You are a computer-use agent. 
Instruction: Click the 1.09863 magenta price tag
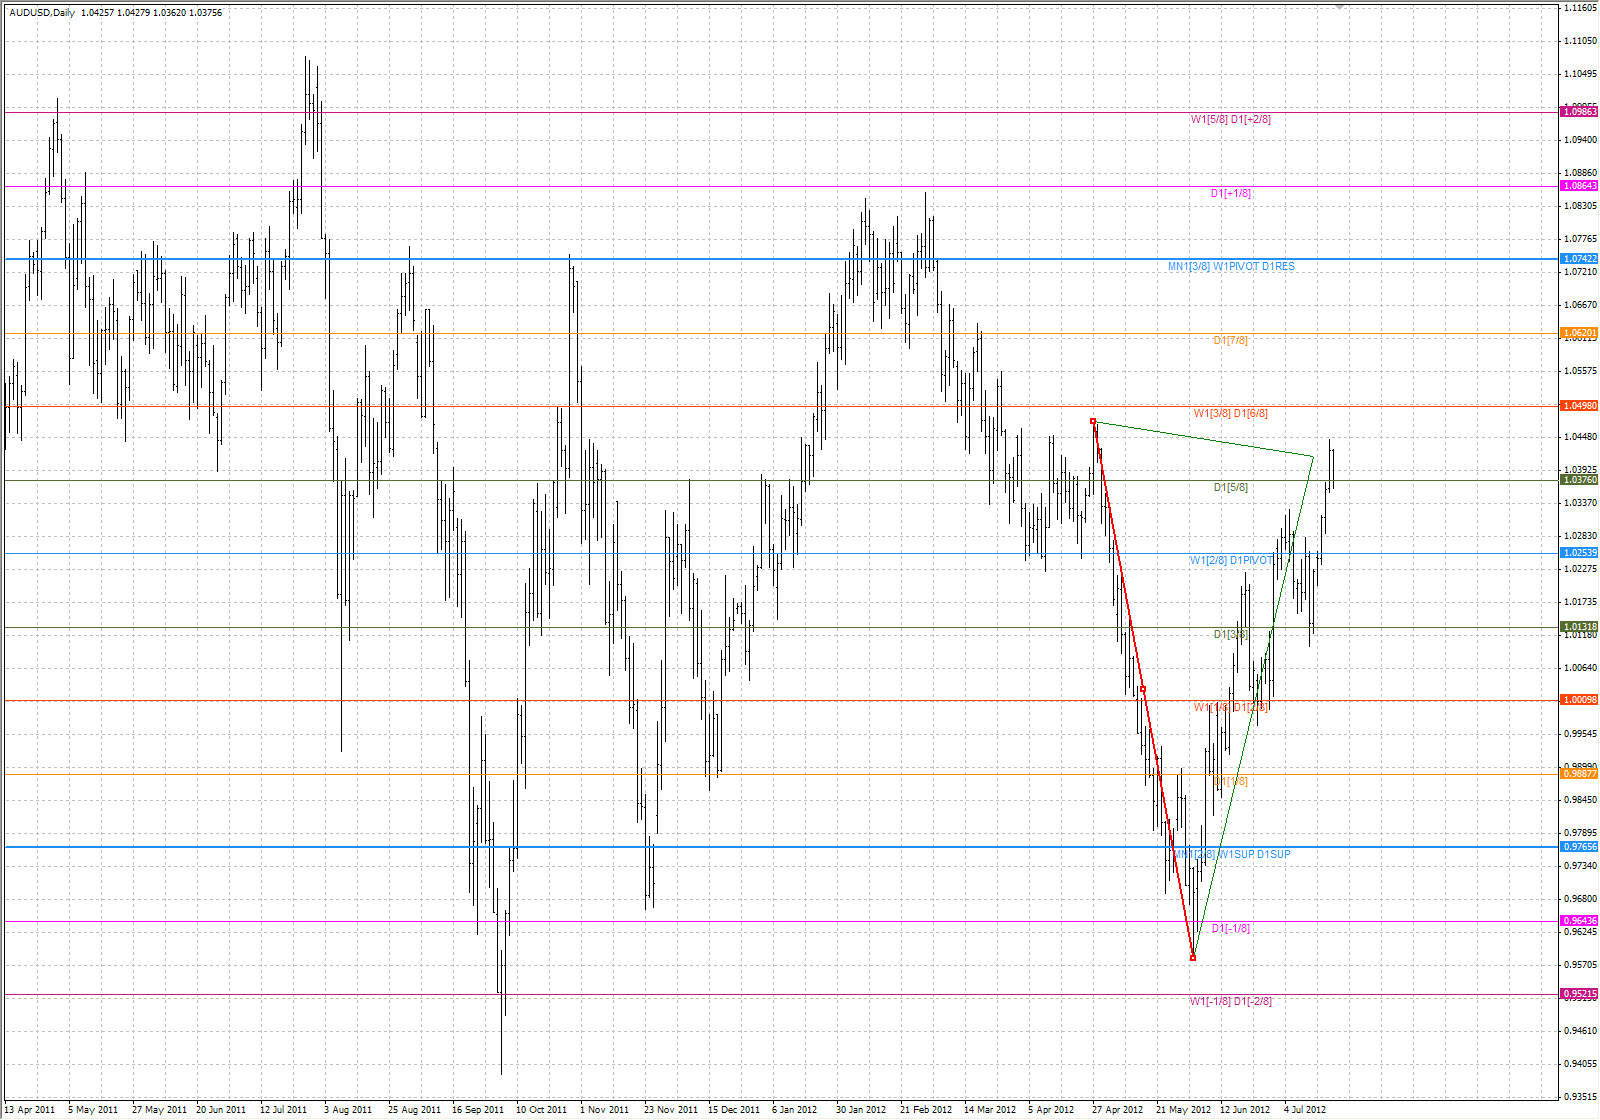(x=1579, y=112)
